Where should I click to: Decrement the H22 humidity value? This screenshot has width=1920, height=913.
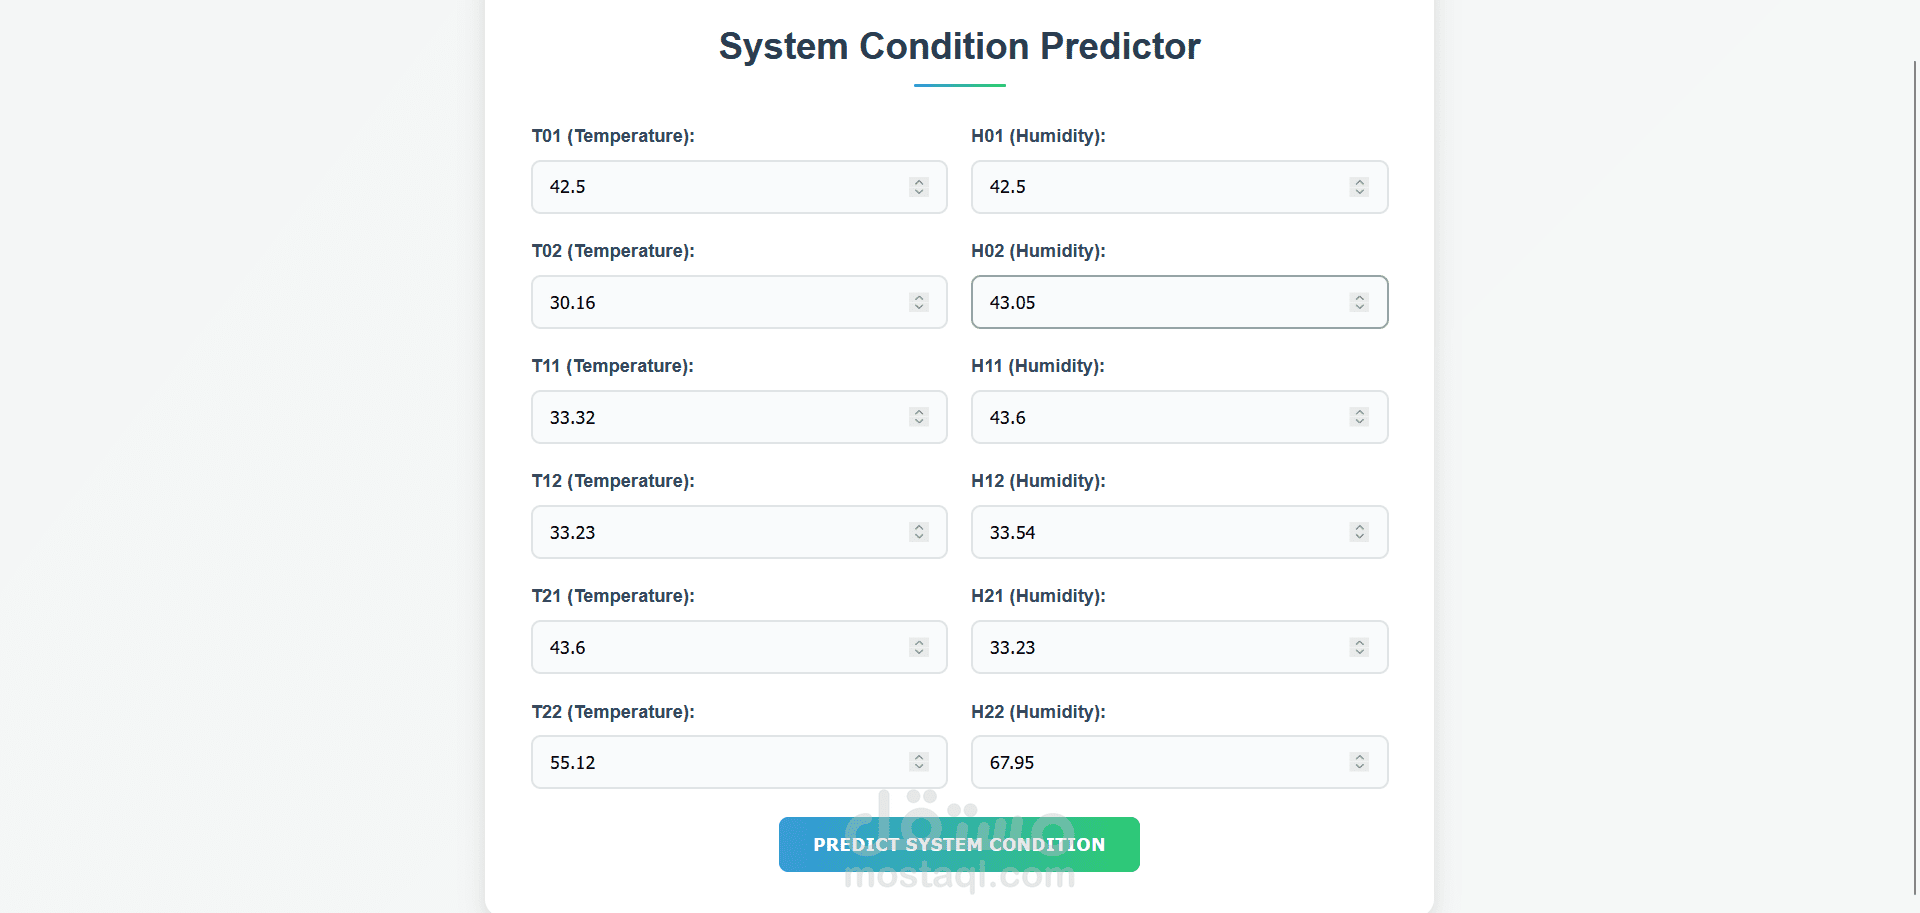[1359, 766]
